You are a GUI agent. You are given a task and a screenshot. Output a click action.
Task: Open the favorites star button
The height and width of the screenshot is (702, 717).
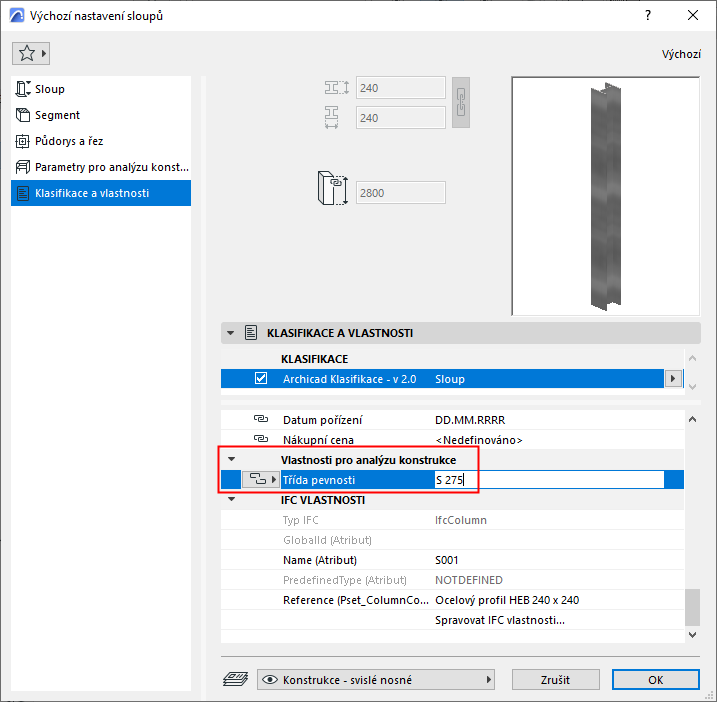31,54
